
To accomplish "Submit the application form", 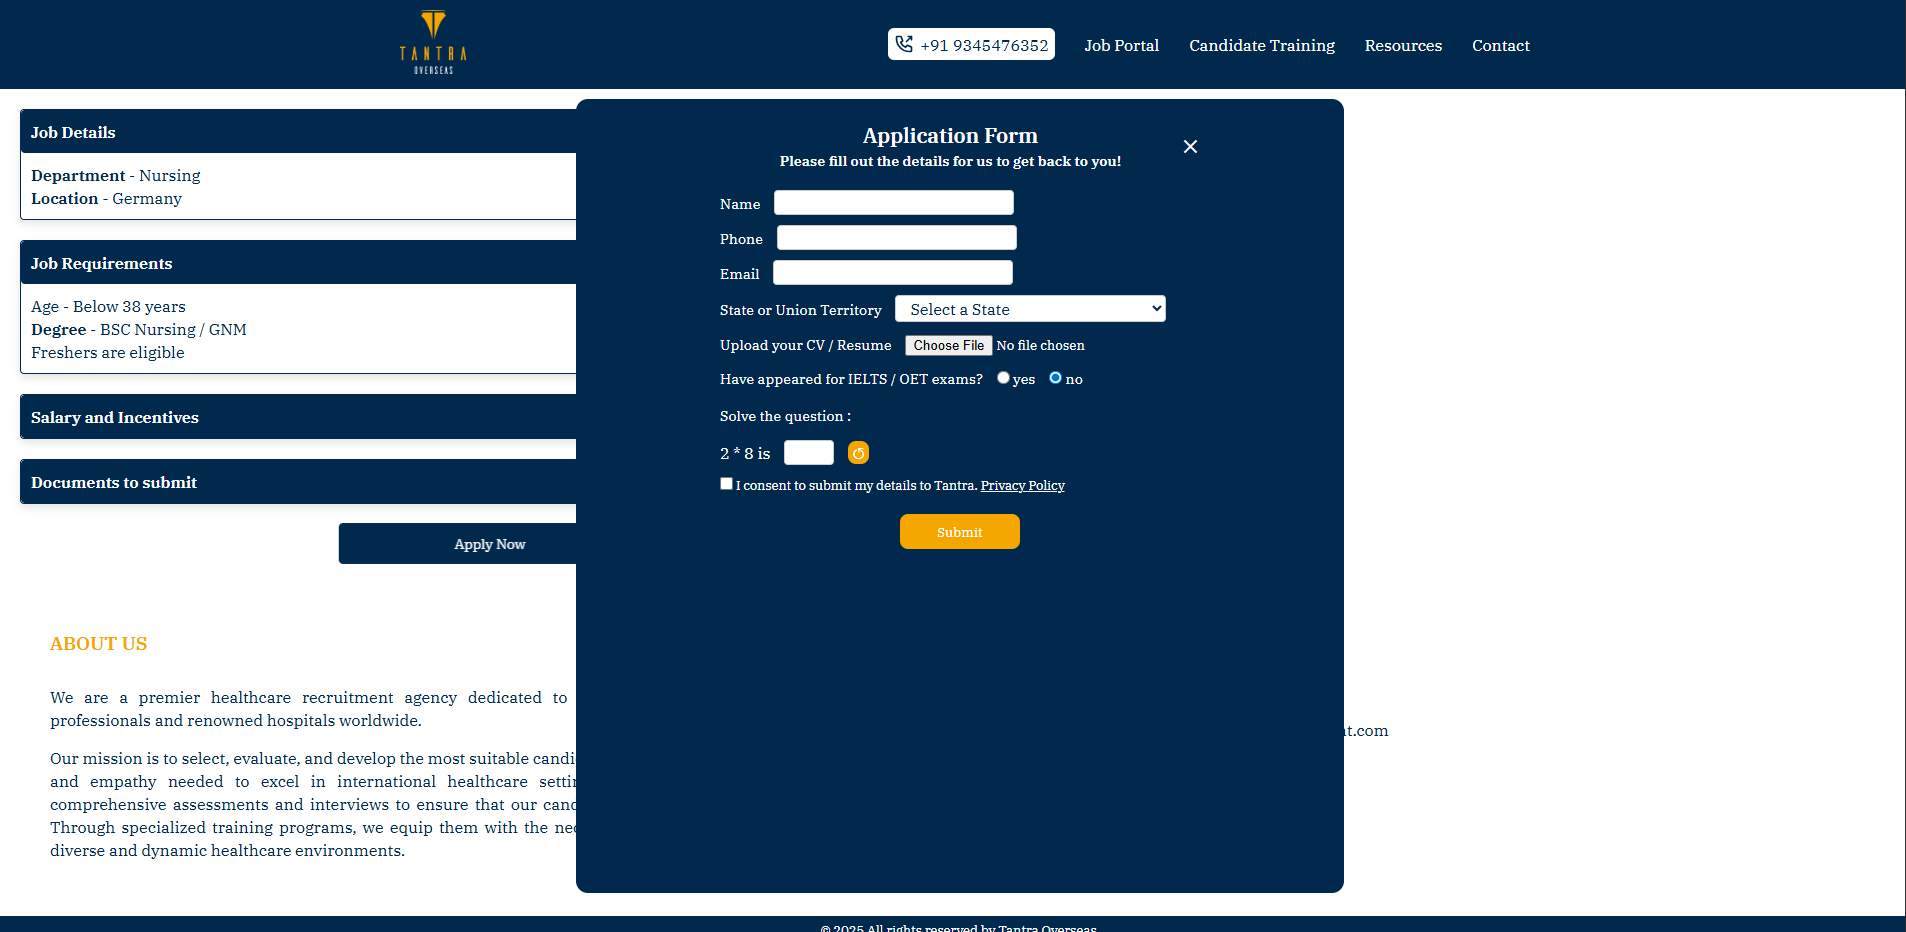I will click(960, 532).
